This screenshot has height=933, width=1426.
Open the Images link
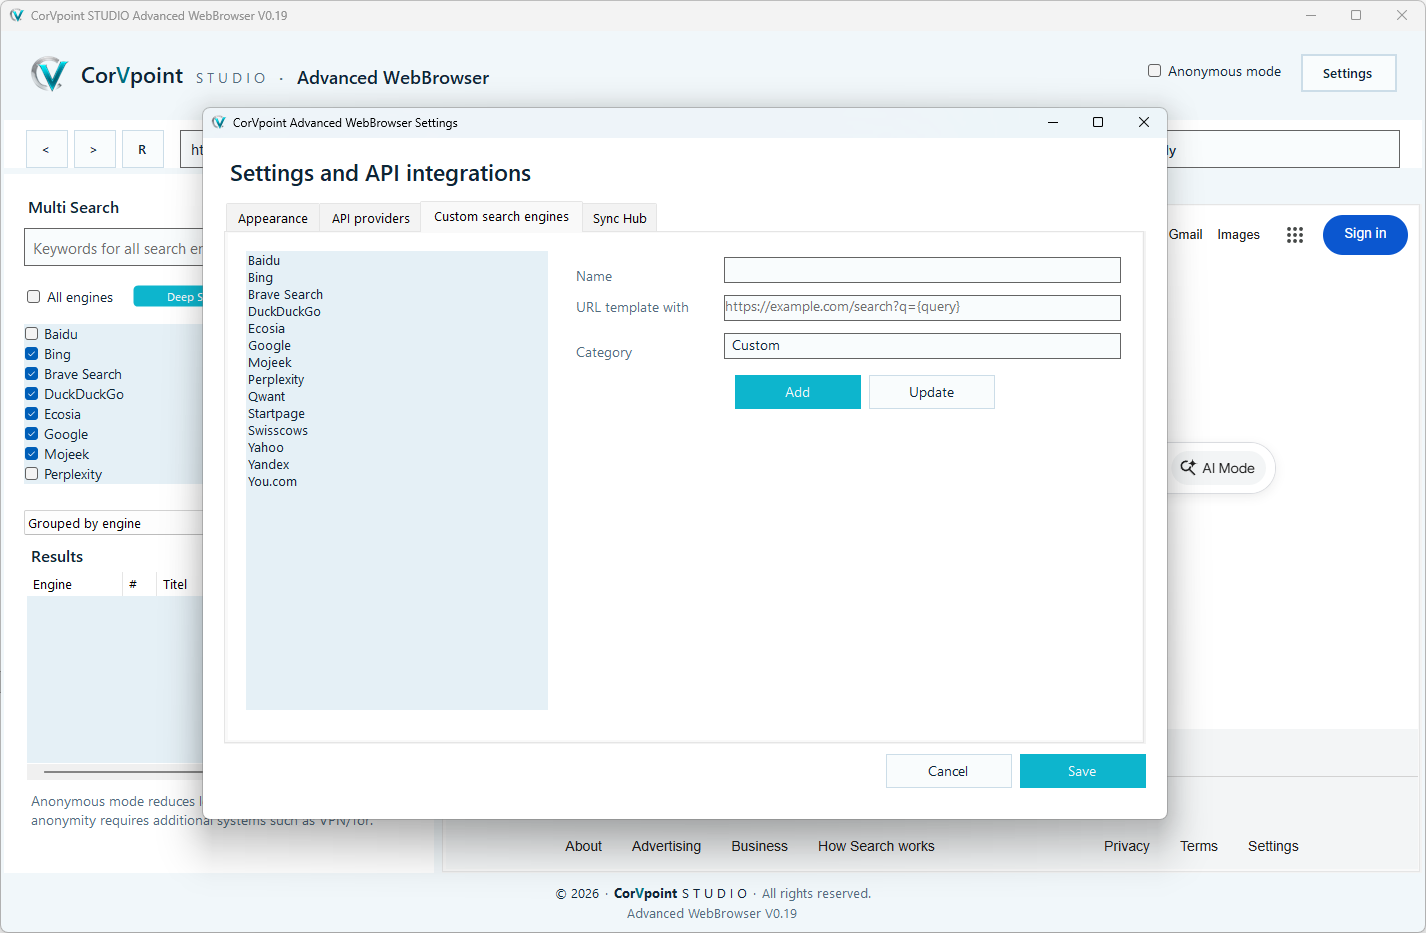pos(1238,234)
